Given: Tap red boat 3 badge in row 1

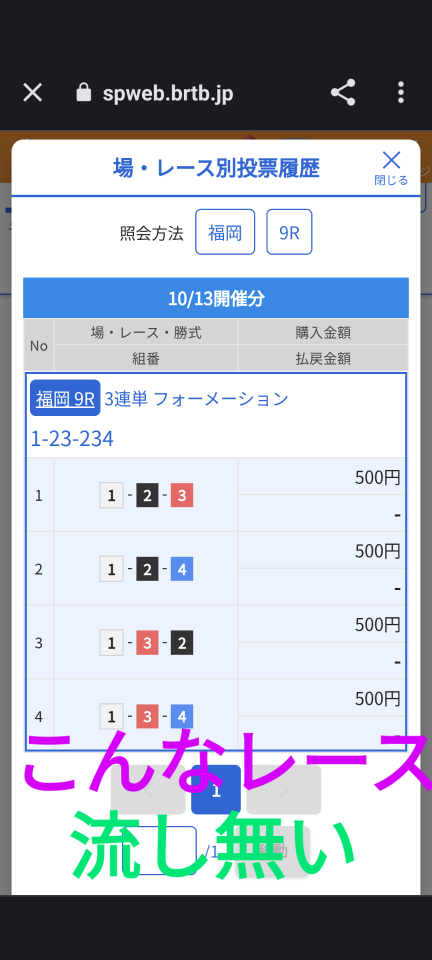Looking at the screenshot, I should coord(182,495).
